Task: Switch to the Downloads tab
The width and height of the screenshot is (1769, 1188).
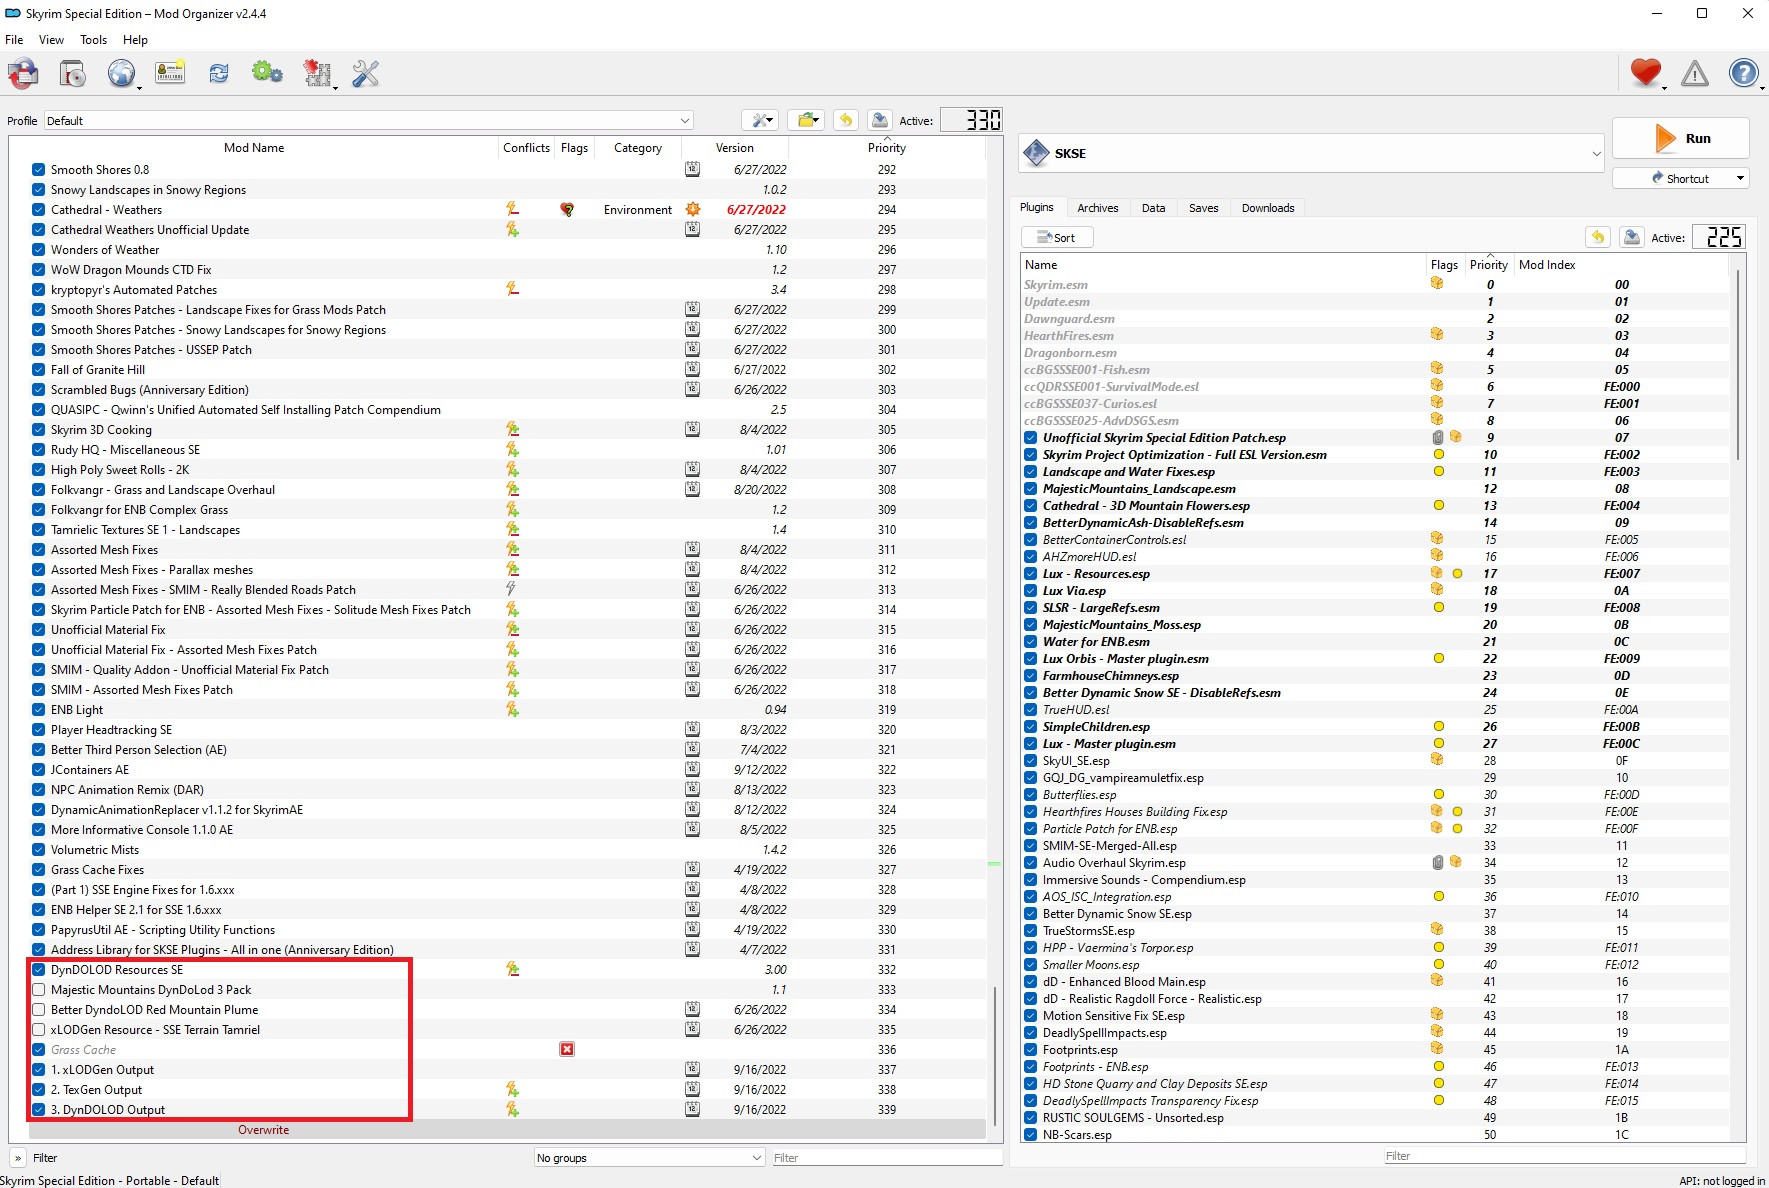Action: (x=1268, y=208)
